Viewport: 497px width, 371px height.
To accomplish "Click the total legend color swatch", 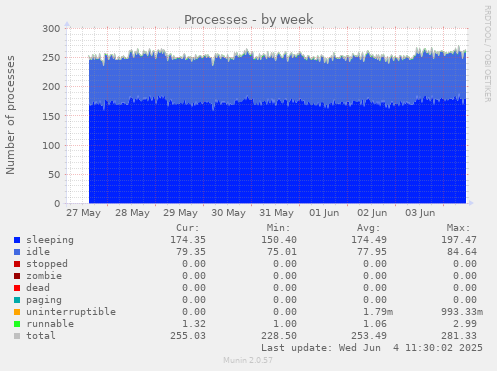I will (x=17, y=336).
